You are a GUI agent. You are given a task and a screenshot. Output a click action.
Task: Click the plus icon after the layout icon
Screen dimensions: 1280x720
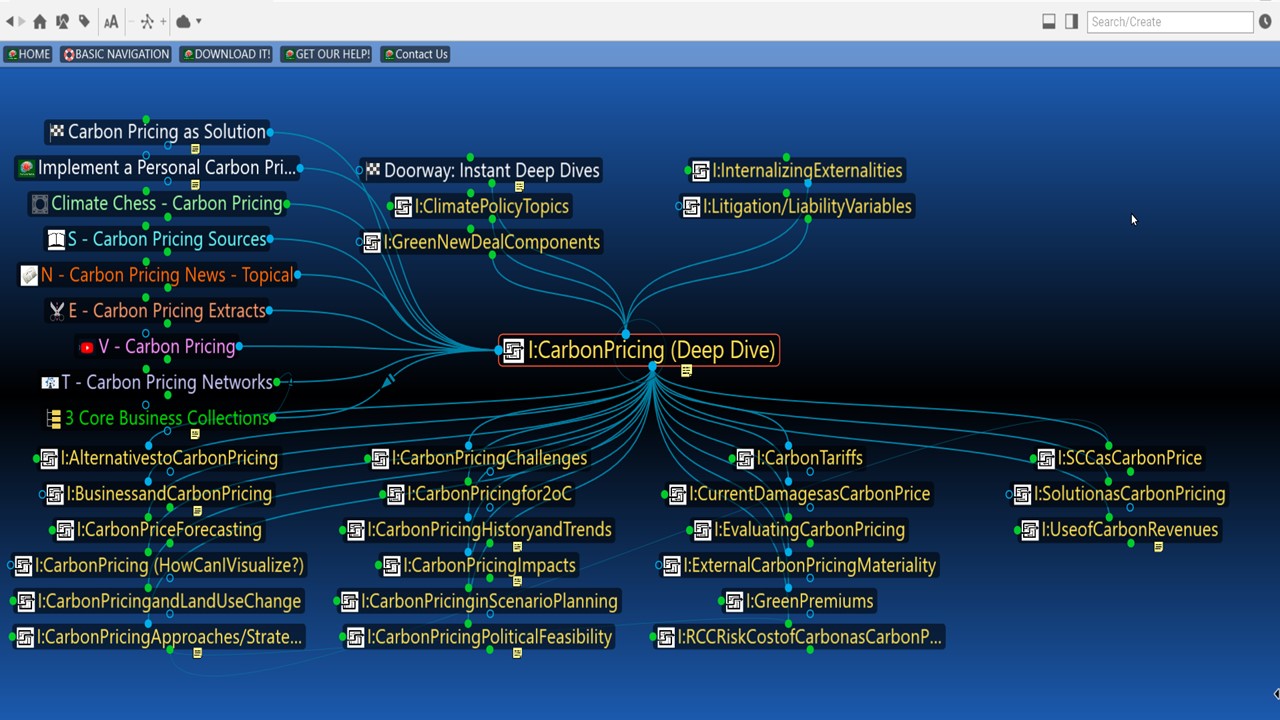(x=163, y=21)
